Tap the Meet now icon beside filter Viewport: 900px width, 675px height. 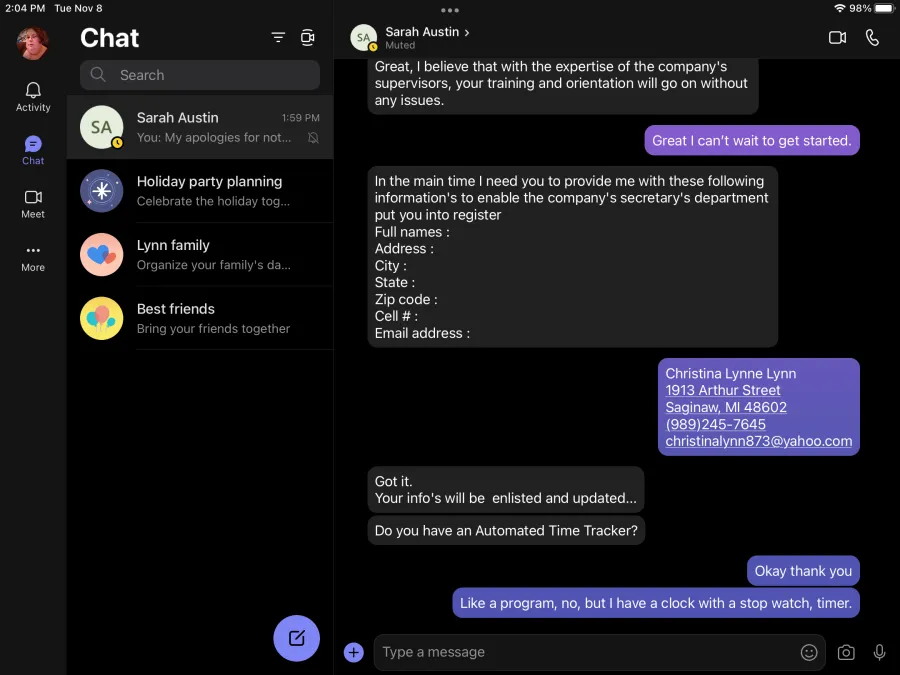(308, 37)
